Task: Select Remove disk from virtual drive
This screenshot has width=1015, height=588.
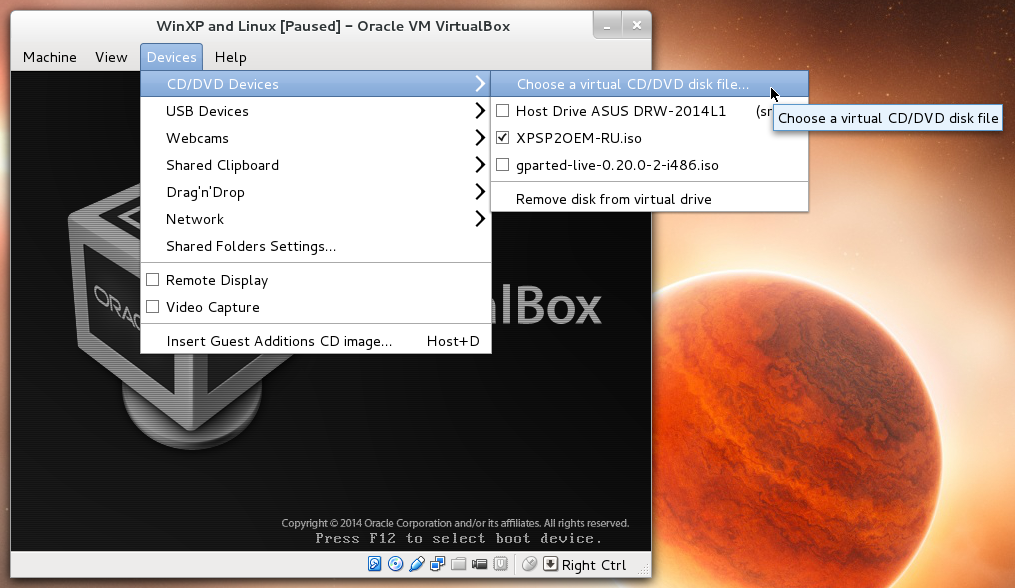Action: pyautogui.click(x=600, y=196)
